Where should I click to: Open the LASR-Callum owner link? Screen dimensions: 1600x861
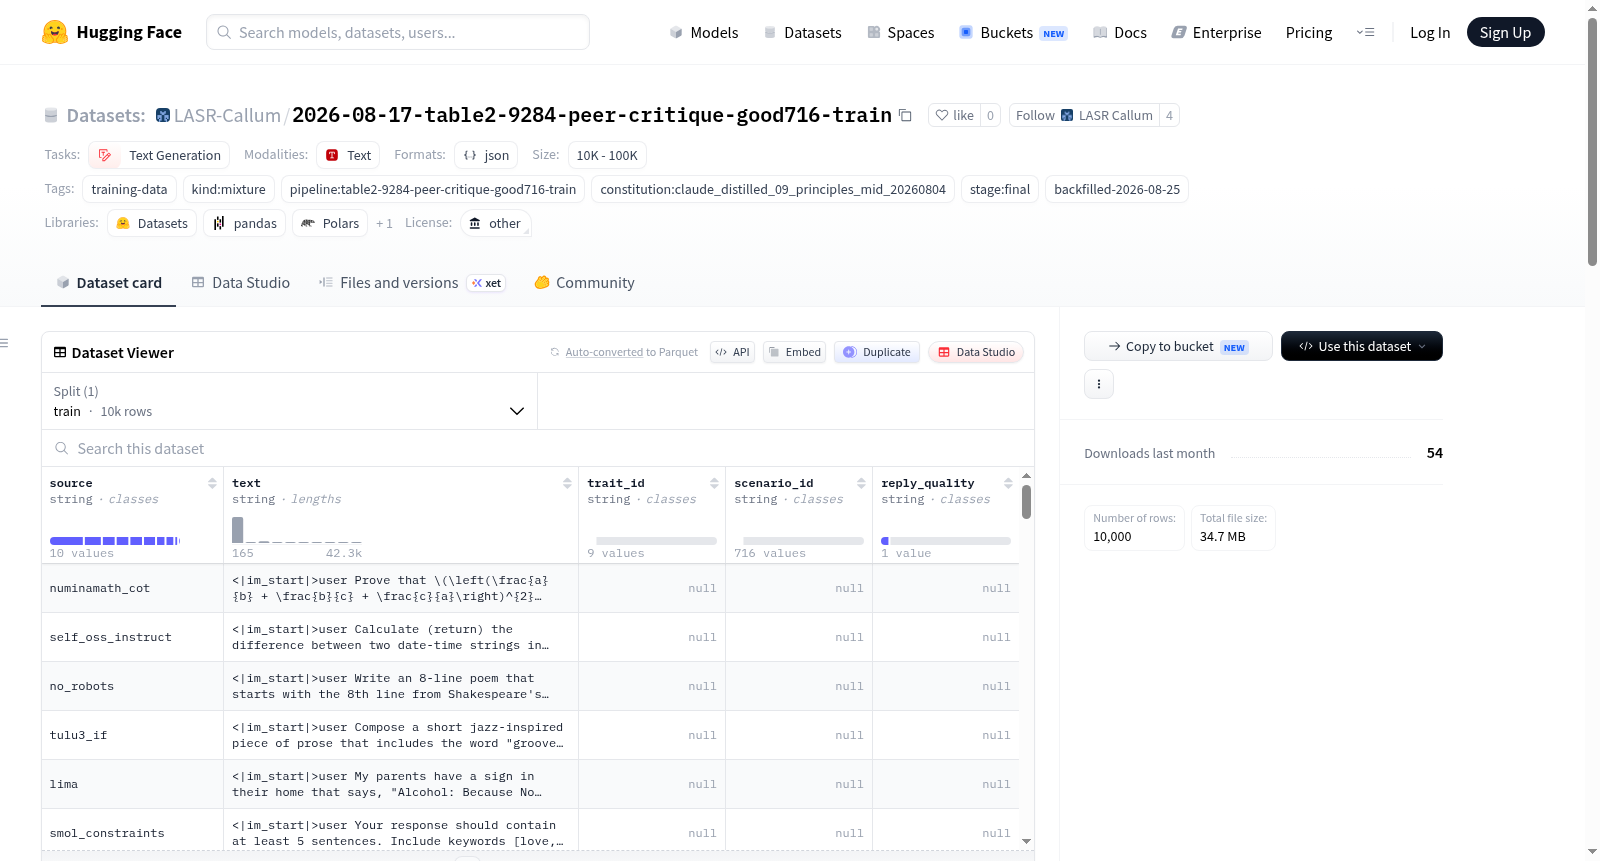pos(227,115)
